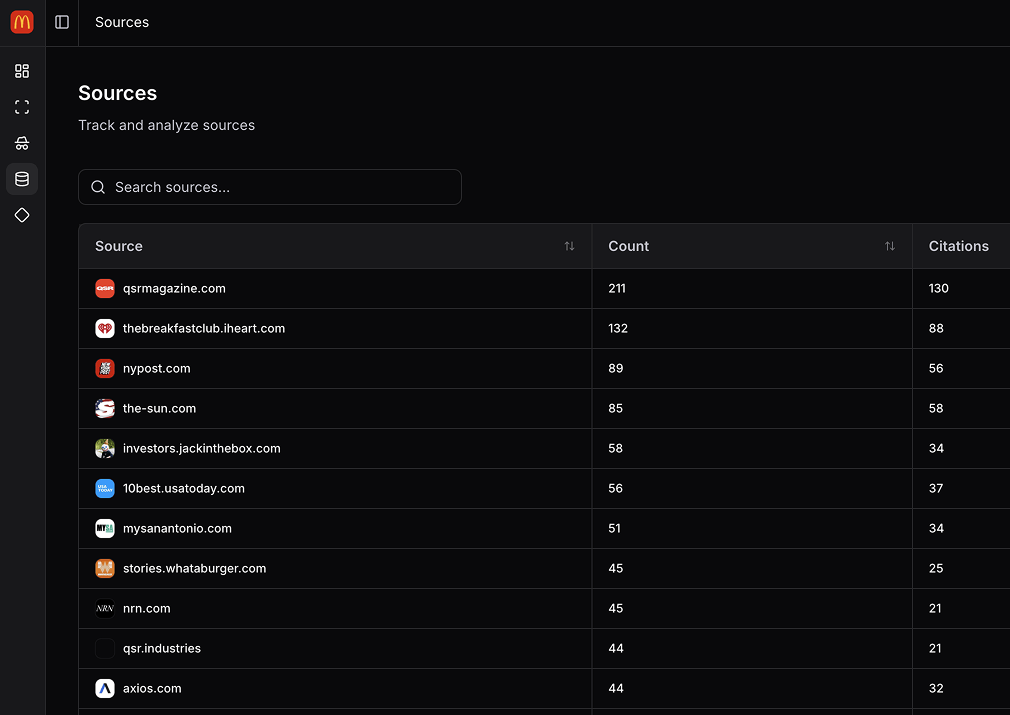Select the scan/focus brackets sidebar icon
Viewport: 1010px width, 715px height.
pos(21,107)
